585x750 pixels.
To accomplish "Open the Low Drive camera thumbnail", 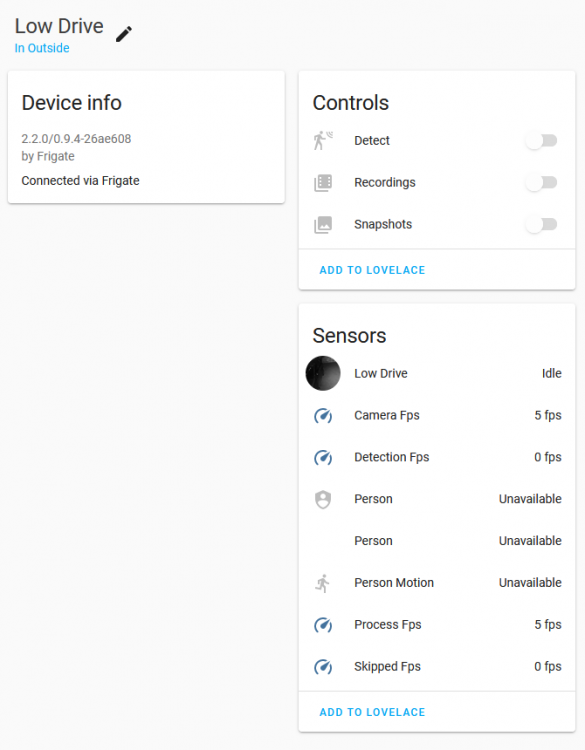I will [x=323, y=373].
